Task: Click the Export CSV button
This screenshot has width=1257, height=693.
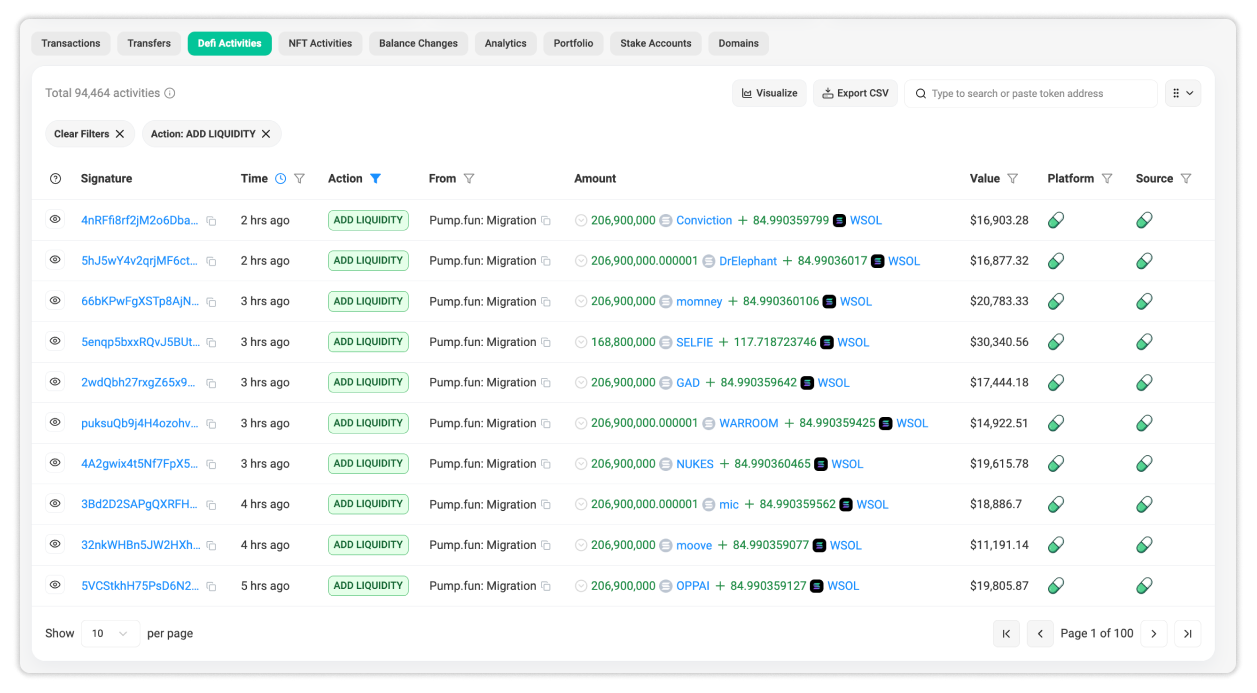Action: (x=855, y=93)
